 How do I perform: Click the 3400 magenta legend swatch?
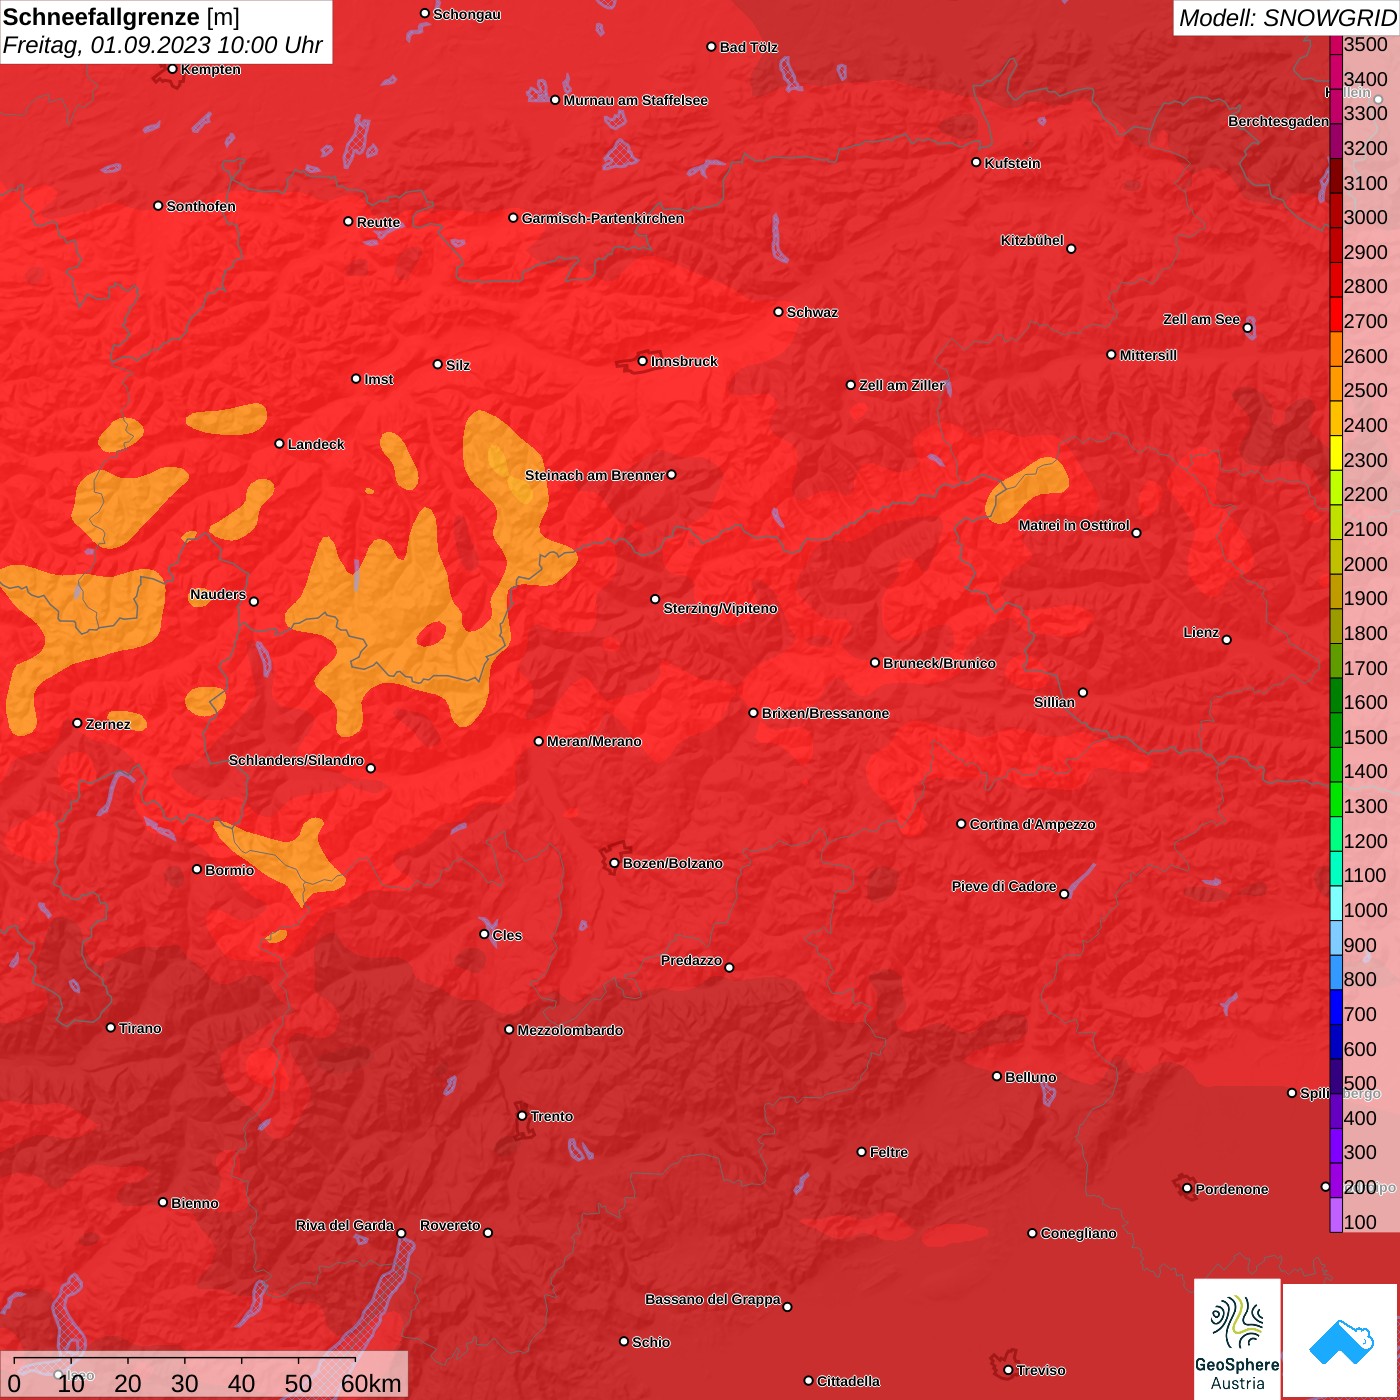click(1336, 71)
